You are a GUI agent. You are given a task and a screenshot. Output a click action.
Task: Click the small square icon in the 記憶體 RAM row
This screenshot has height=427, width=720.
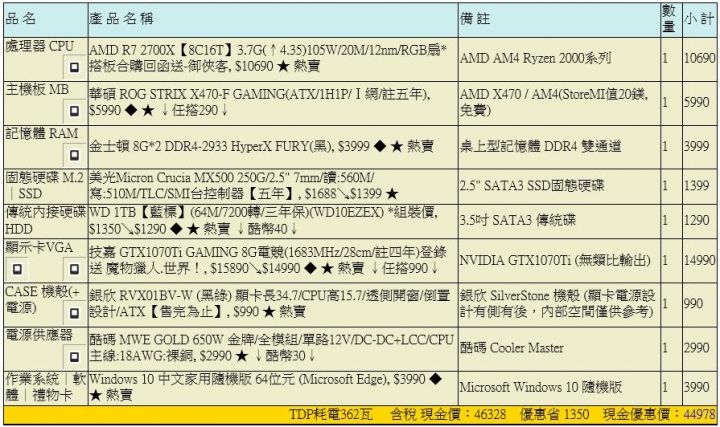(74, 155)
